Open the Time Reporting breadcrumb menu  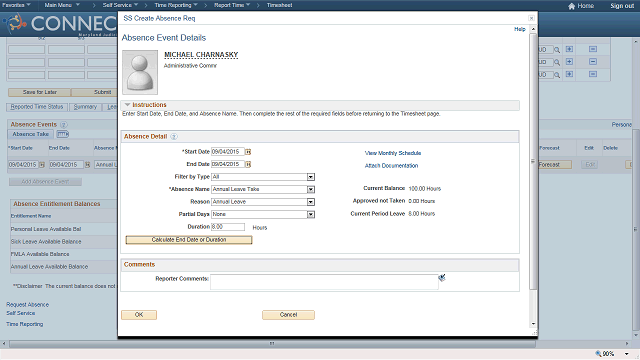176,5
